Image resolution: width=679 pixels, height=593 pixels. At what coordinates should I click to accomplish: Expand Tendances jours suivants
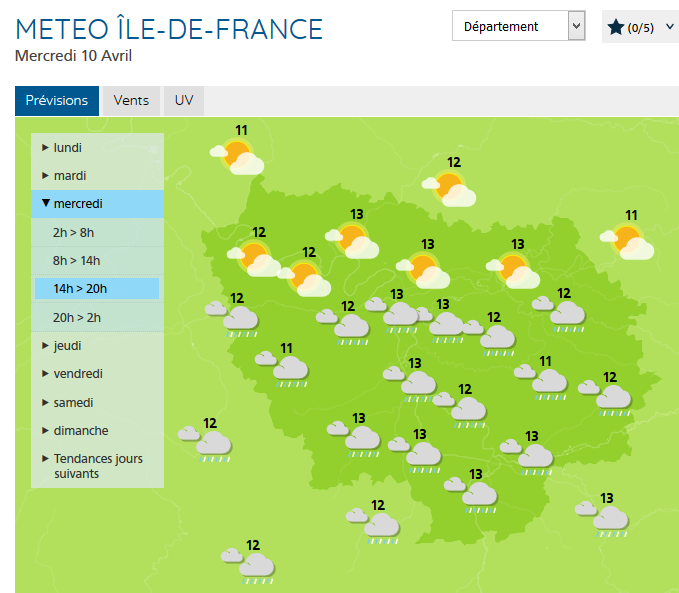pyautogui.click(x=97, y=466)
